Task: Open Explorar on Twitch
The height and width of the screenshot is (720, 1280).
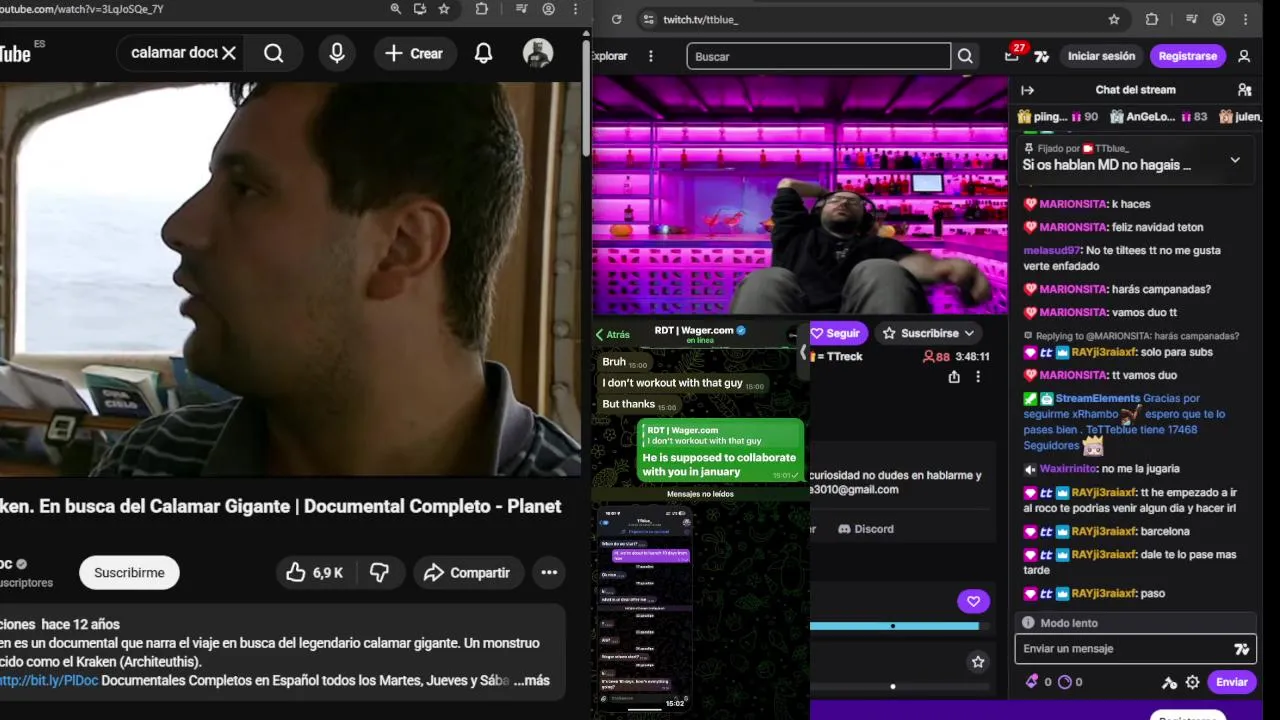Action: click(609, 56)
